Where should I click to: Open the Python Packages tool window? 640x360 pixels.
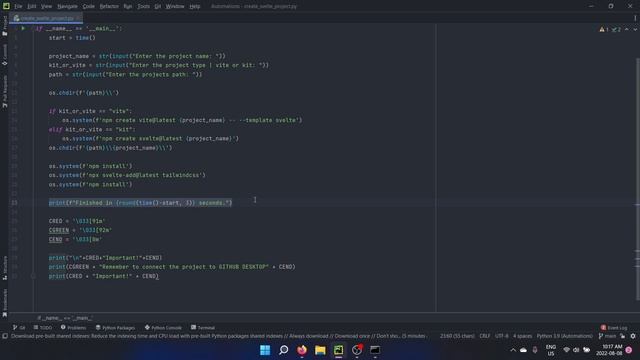(115, 327)
